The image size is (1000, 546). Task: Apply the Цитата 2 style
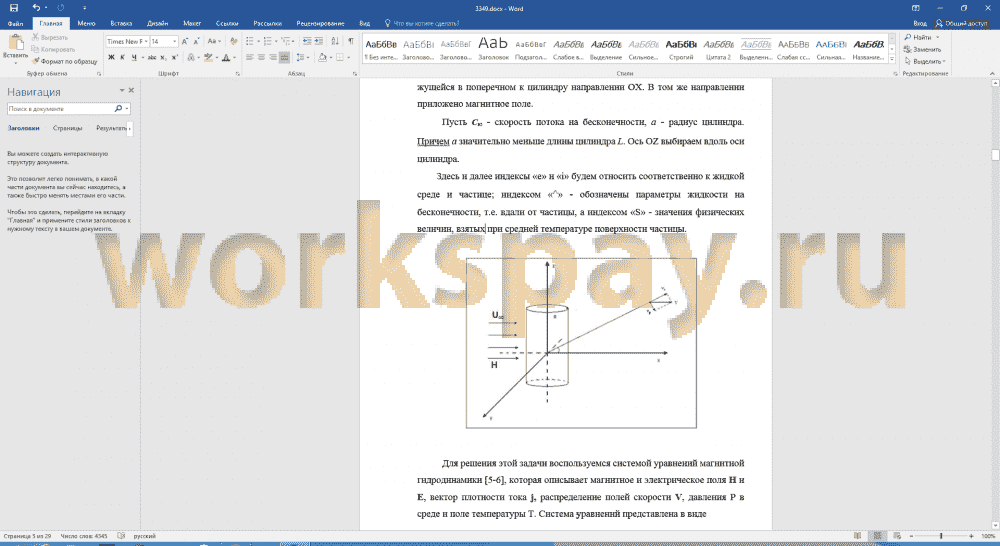718,48
